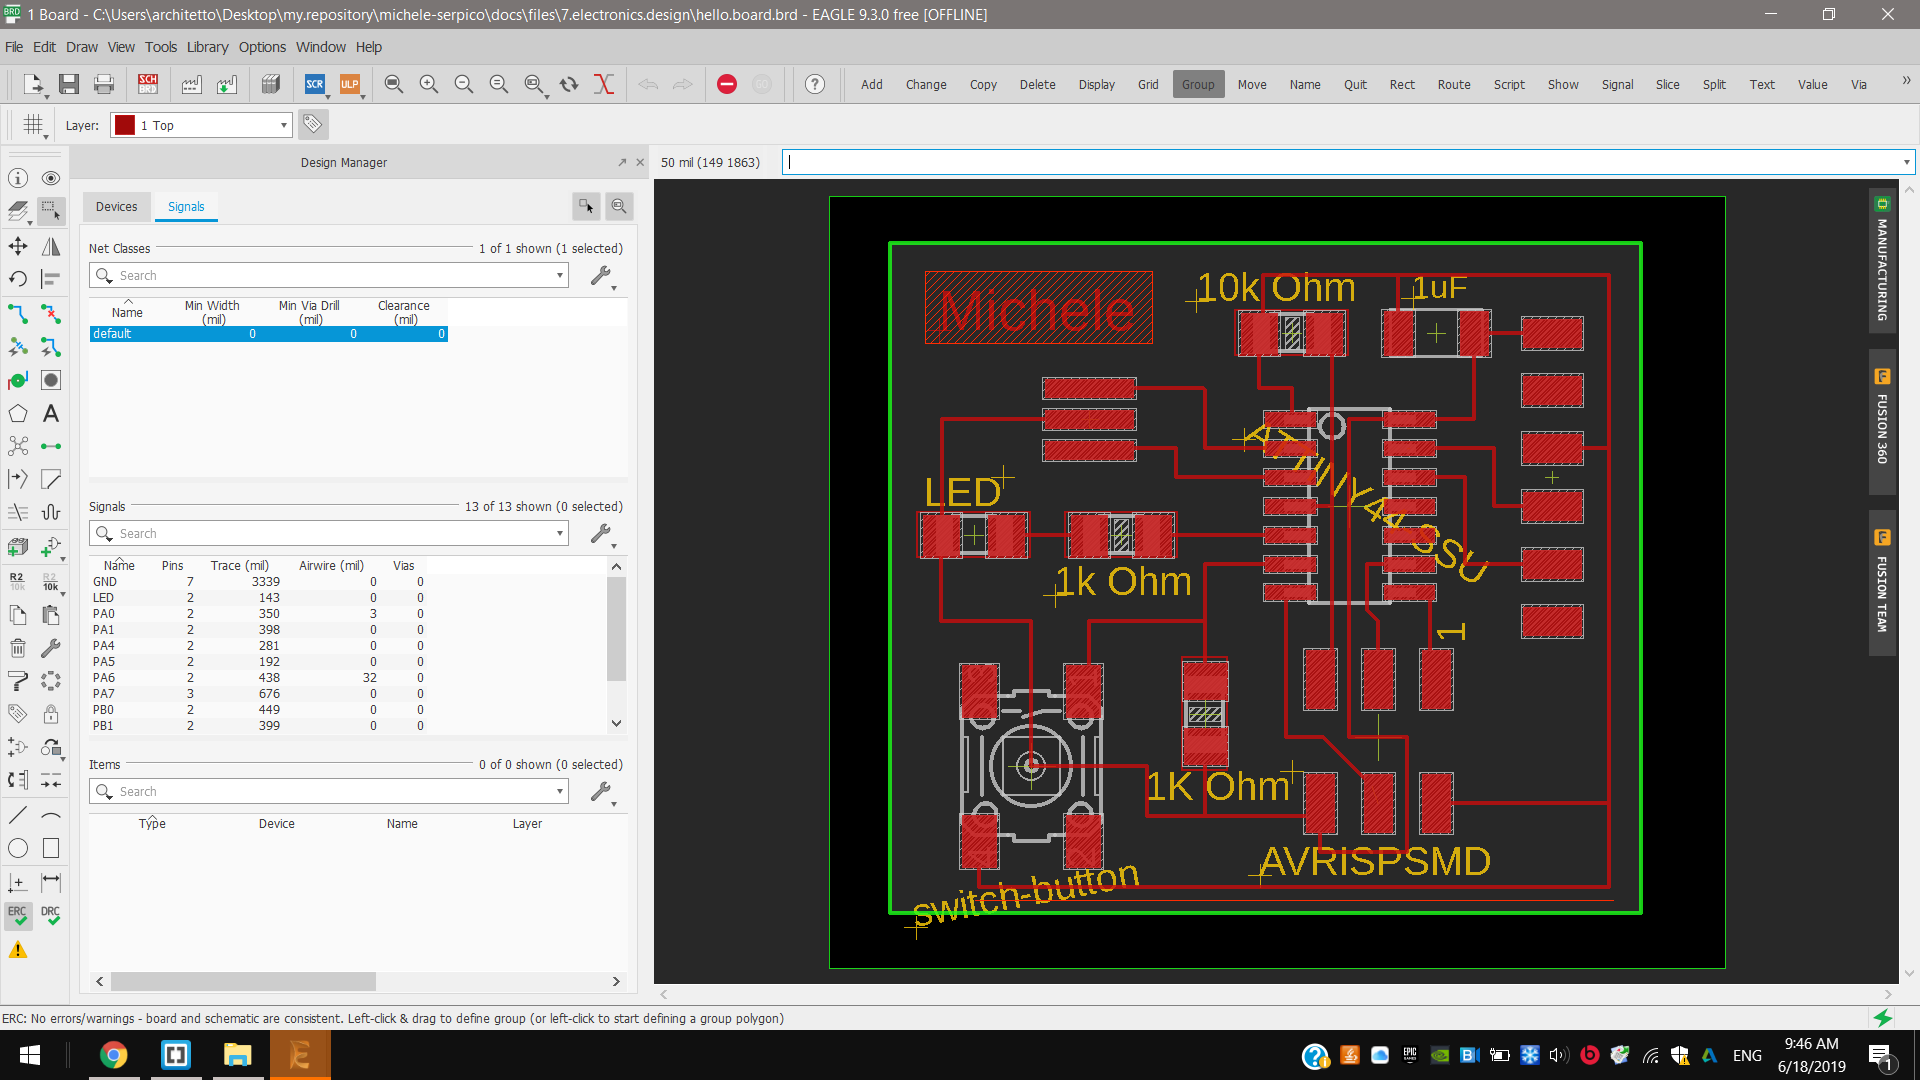Image resolution: width=1920 pixels, height=1080 pixels.
Task: Toggle the ERC check button
Action: (x=18, y=915)
